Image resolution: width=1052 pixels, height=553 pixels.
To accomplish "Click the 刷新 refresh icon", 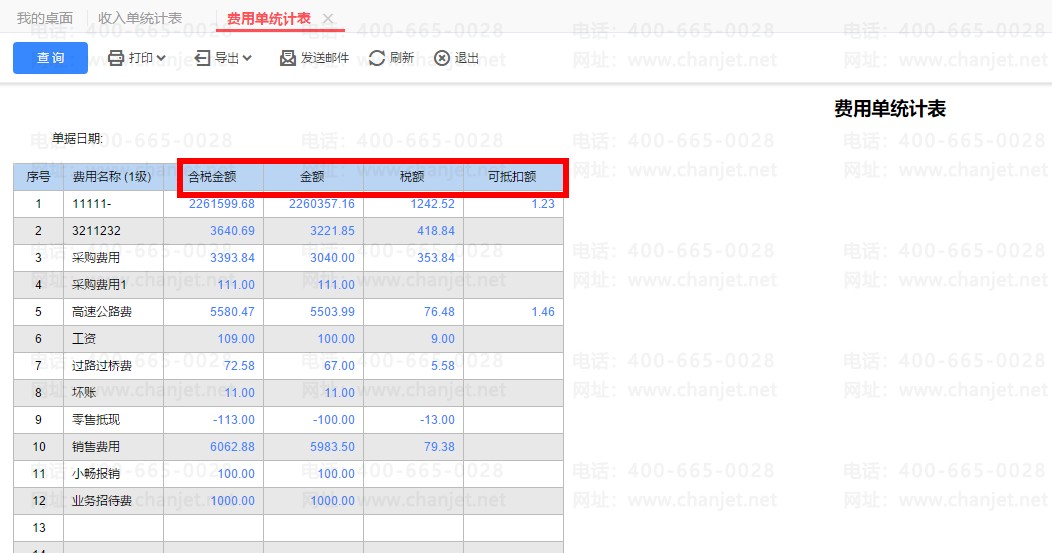I will (377, 58).
